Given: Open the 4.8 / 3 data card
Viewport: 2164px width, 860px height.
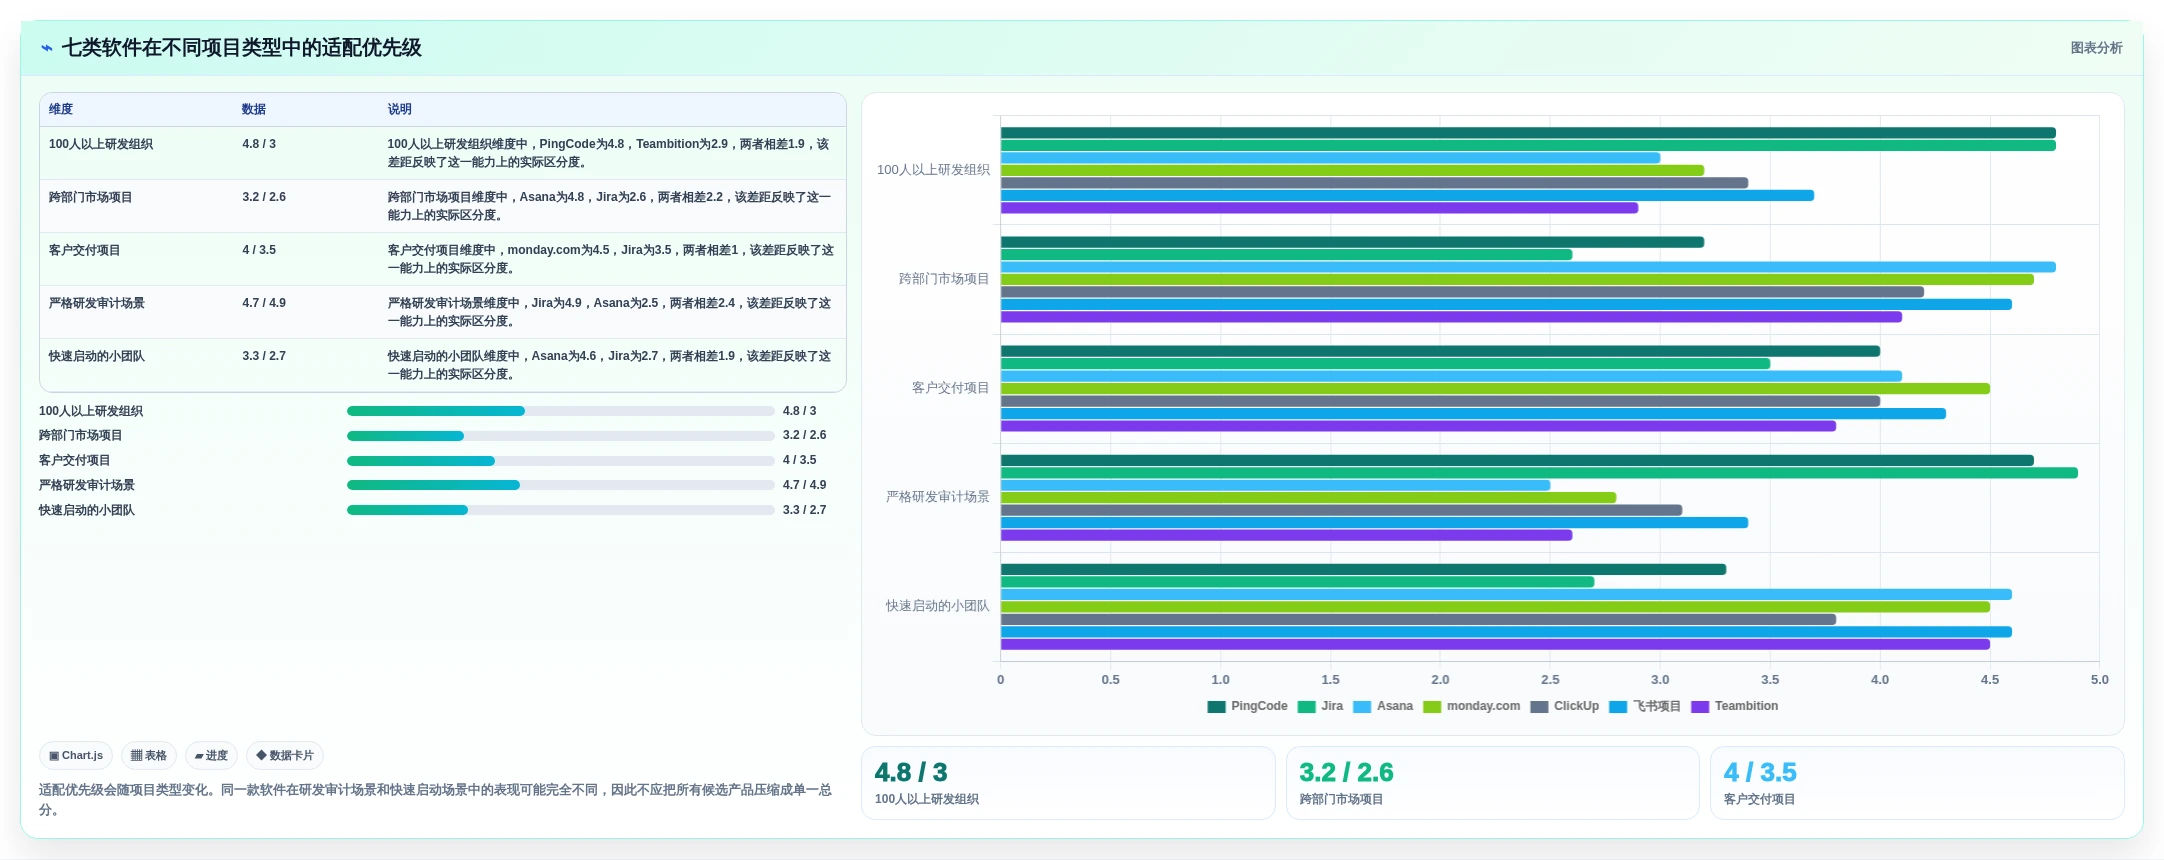Looking at the screenshot, I should click(x=1068, y=783).
